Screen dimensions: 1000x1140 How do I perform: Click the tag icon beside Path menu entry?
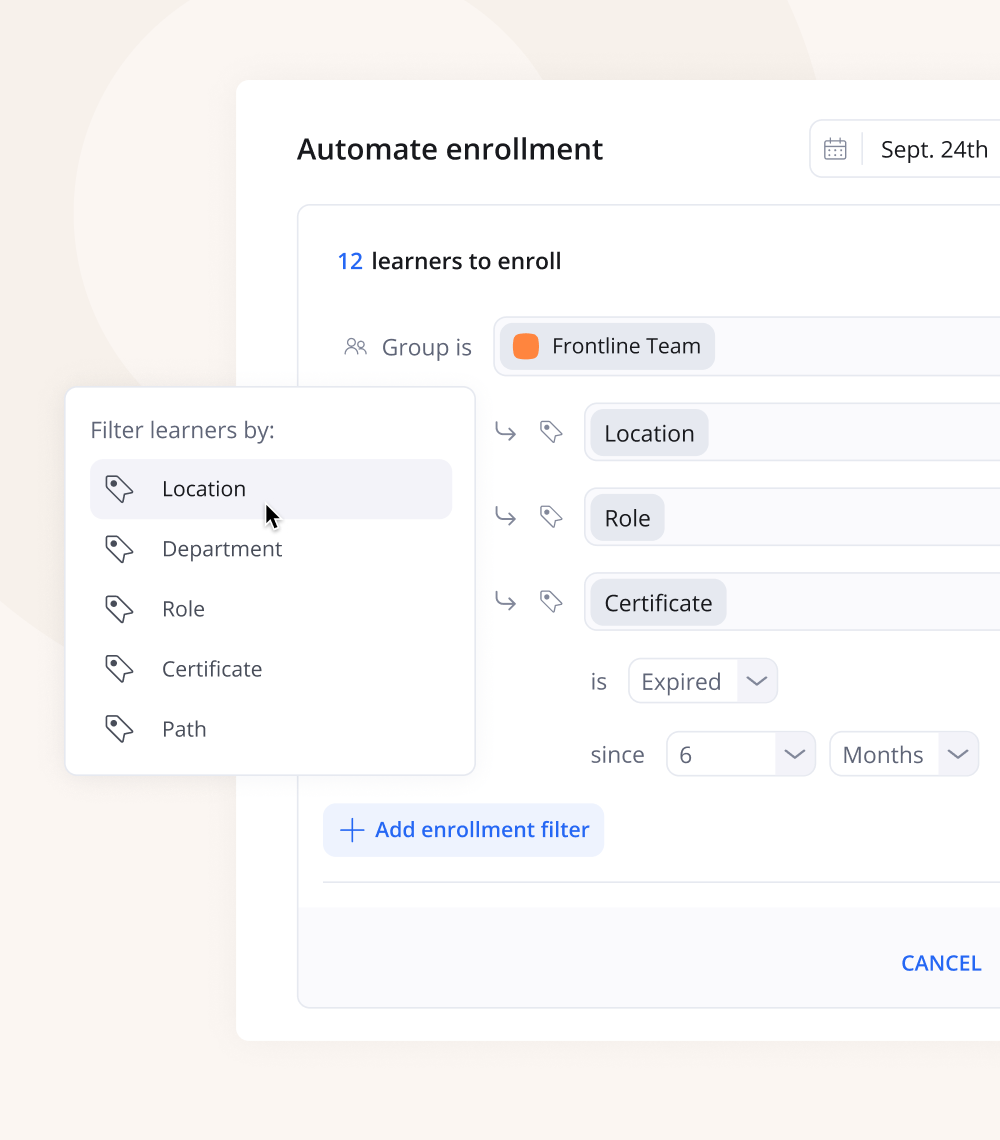point(119,729)
